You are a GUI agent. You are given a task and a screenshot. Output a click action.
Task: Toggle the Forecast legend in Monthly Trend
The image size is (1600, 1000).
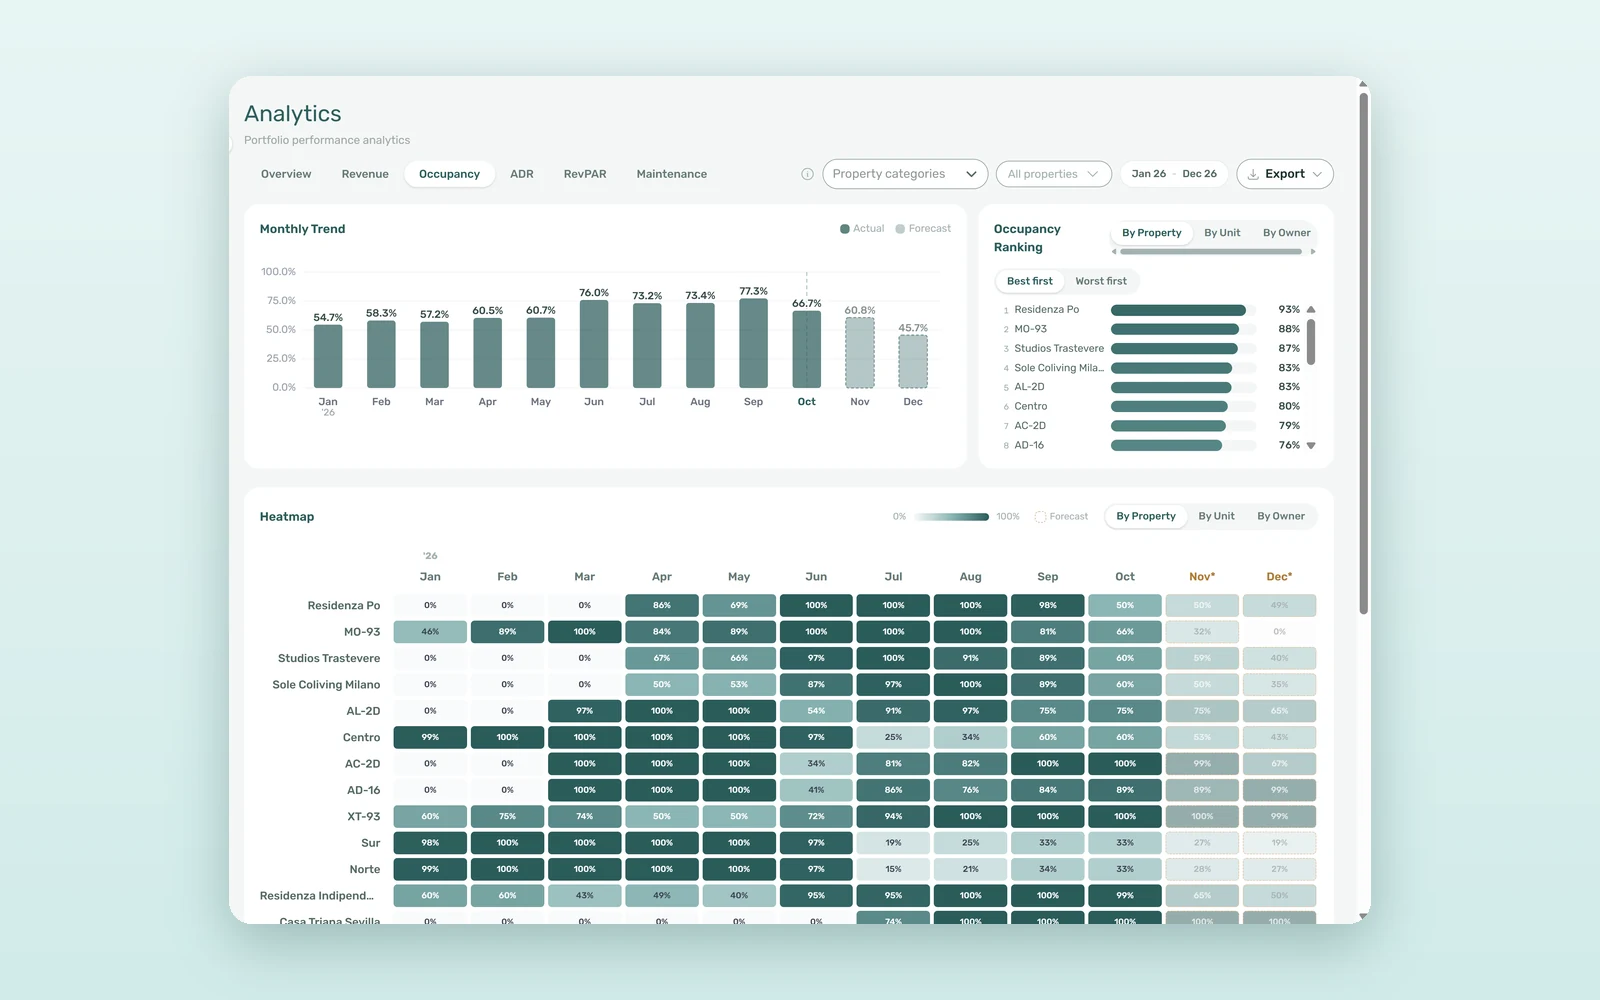click(923, 229)
